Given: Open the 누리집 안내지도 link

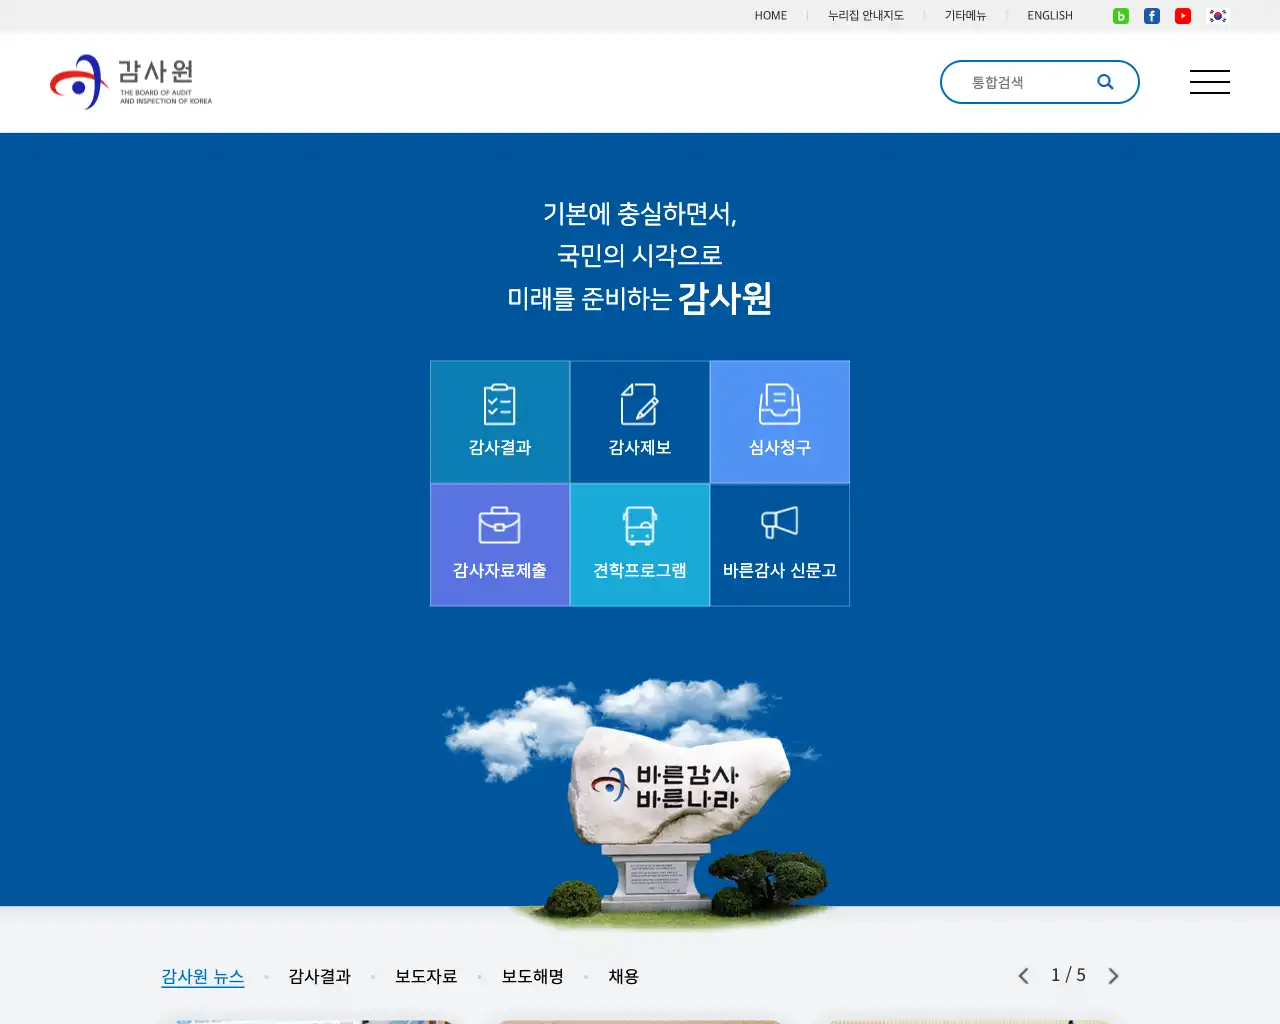Looking at the screenshot, I should click(866, 16).
